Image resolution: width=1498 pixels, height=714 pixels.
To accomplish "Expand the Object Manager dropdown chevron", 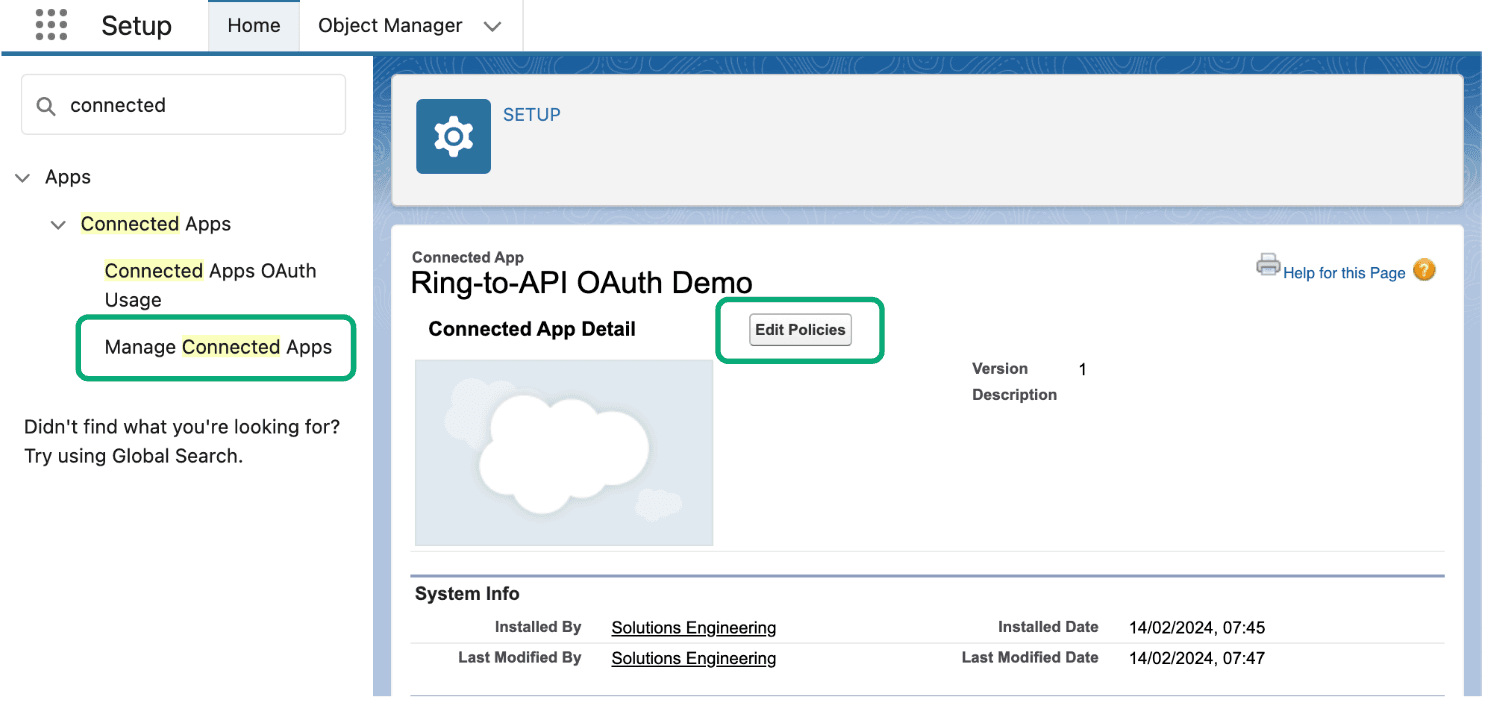I will point(492,27).
